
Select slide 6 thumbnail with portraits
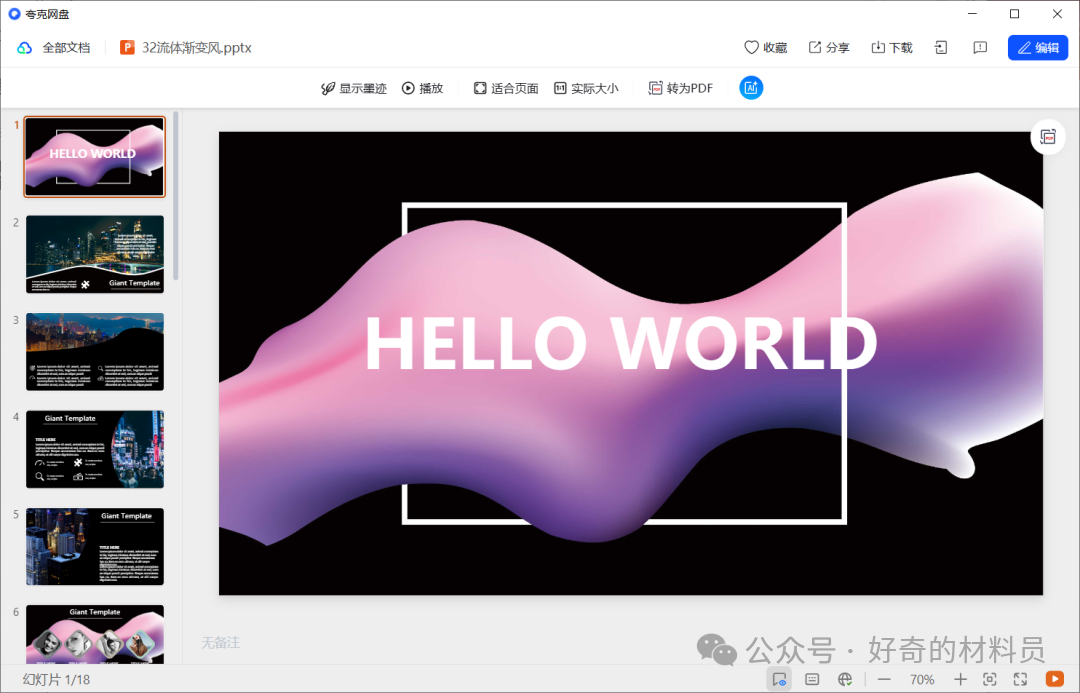pyautogui.click(x=95, y=634)
